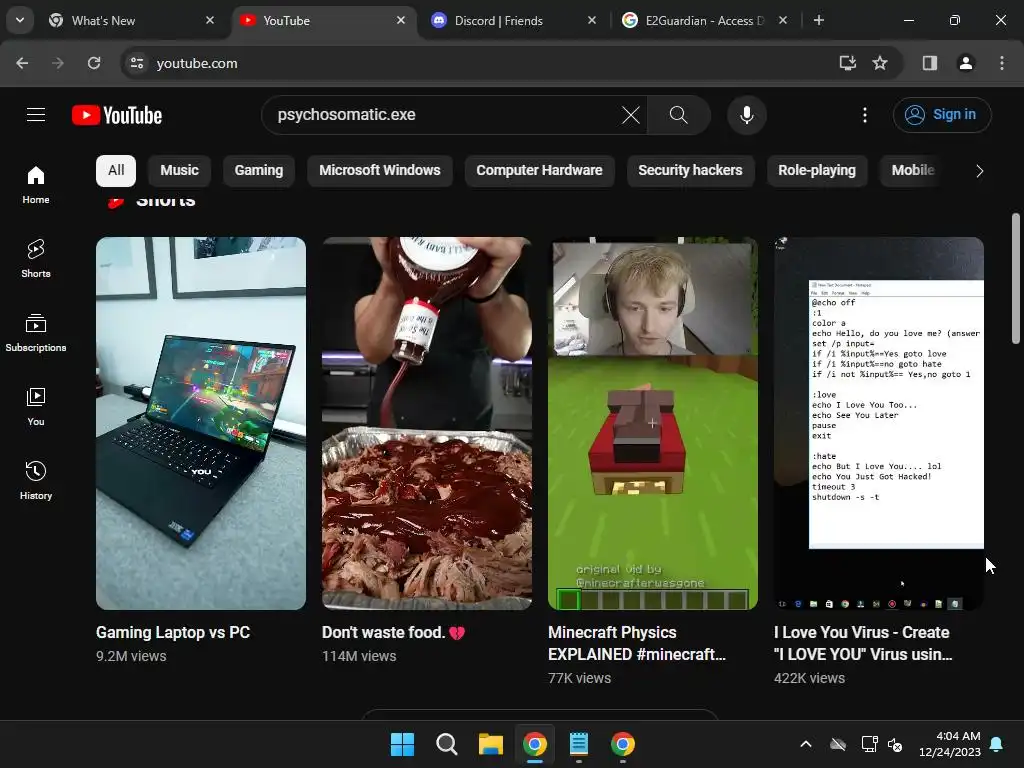This screenshot has height=768, width=1024.
Task: Clear the search text with X
Action: click(x=631, y=115)
